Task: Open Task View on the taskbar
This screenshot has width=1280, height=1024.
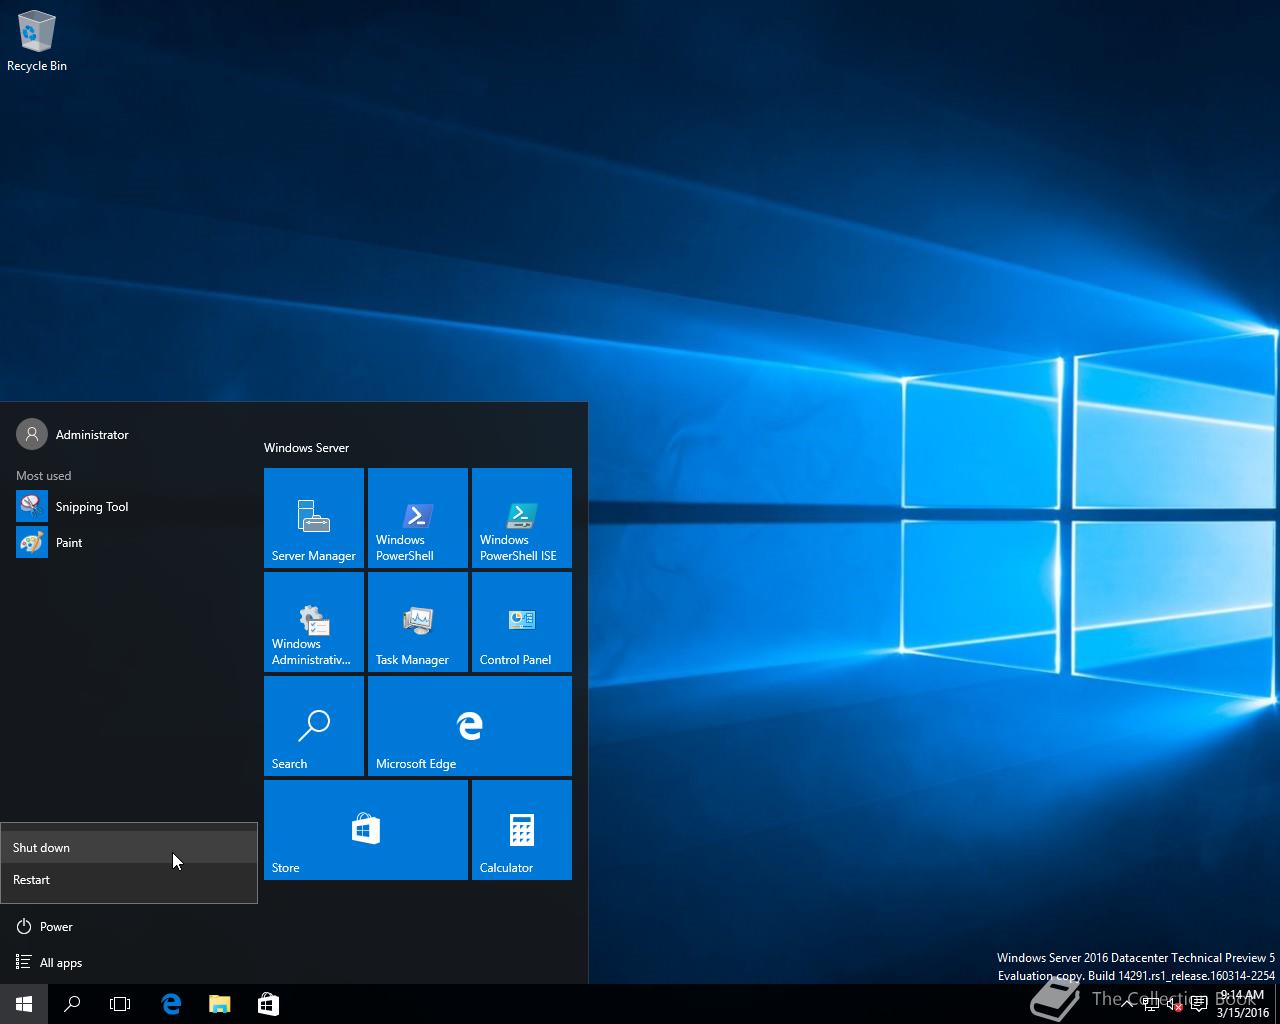Action: click(x=120, y=1004)
